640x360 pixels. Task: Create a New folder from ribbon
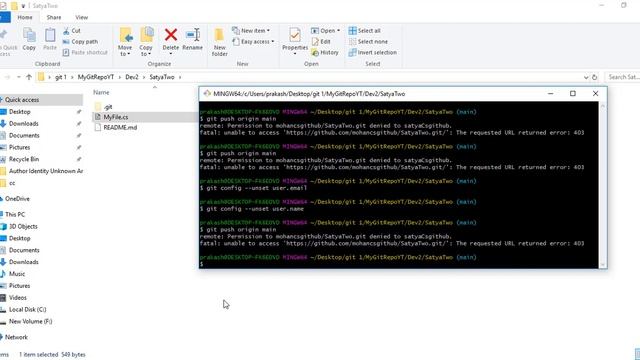(x=220, y=41)
